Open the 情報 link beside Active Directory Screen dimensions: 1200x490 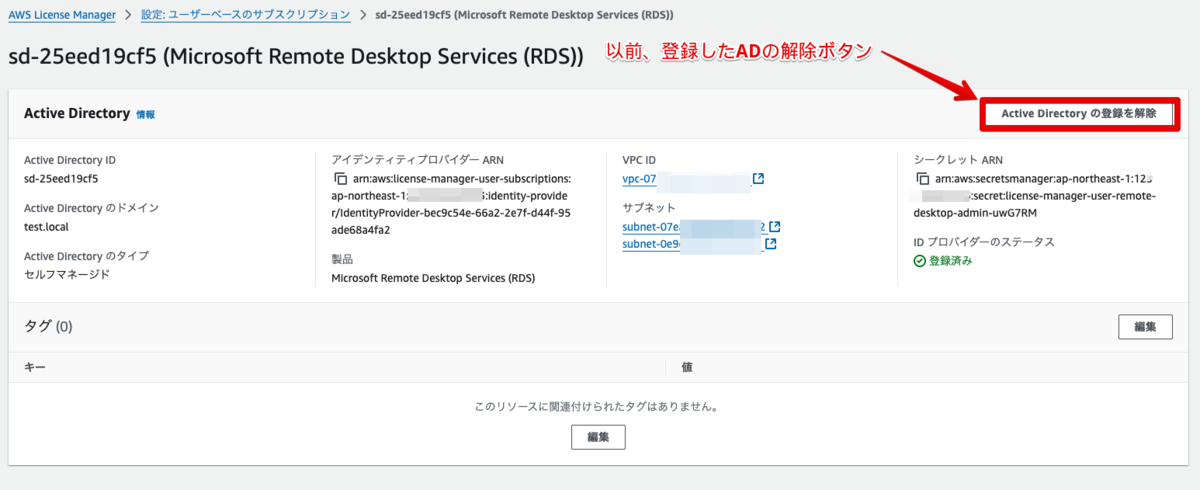146,115
